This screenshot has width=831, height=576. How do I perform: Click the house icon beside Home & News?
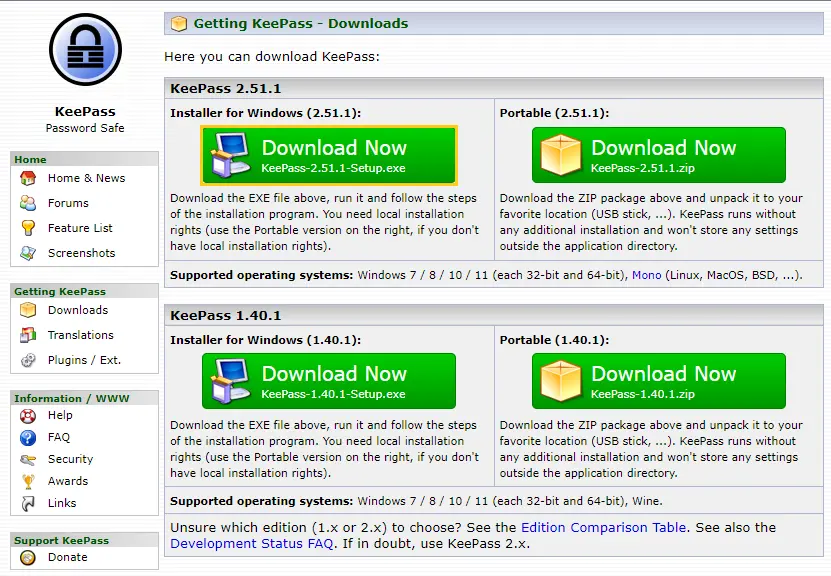(x=28, y=178)
